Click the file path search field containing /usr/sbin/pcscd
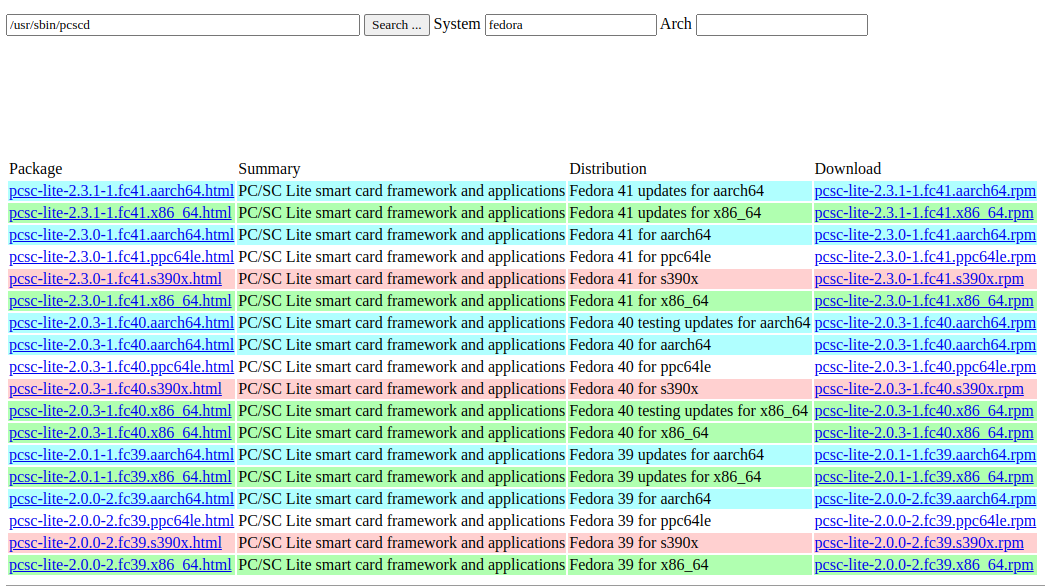The width and height of the screenshot is (1045, 586). point(183,25)
